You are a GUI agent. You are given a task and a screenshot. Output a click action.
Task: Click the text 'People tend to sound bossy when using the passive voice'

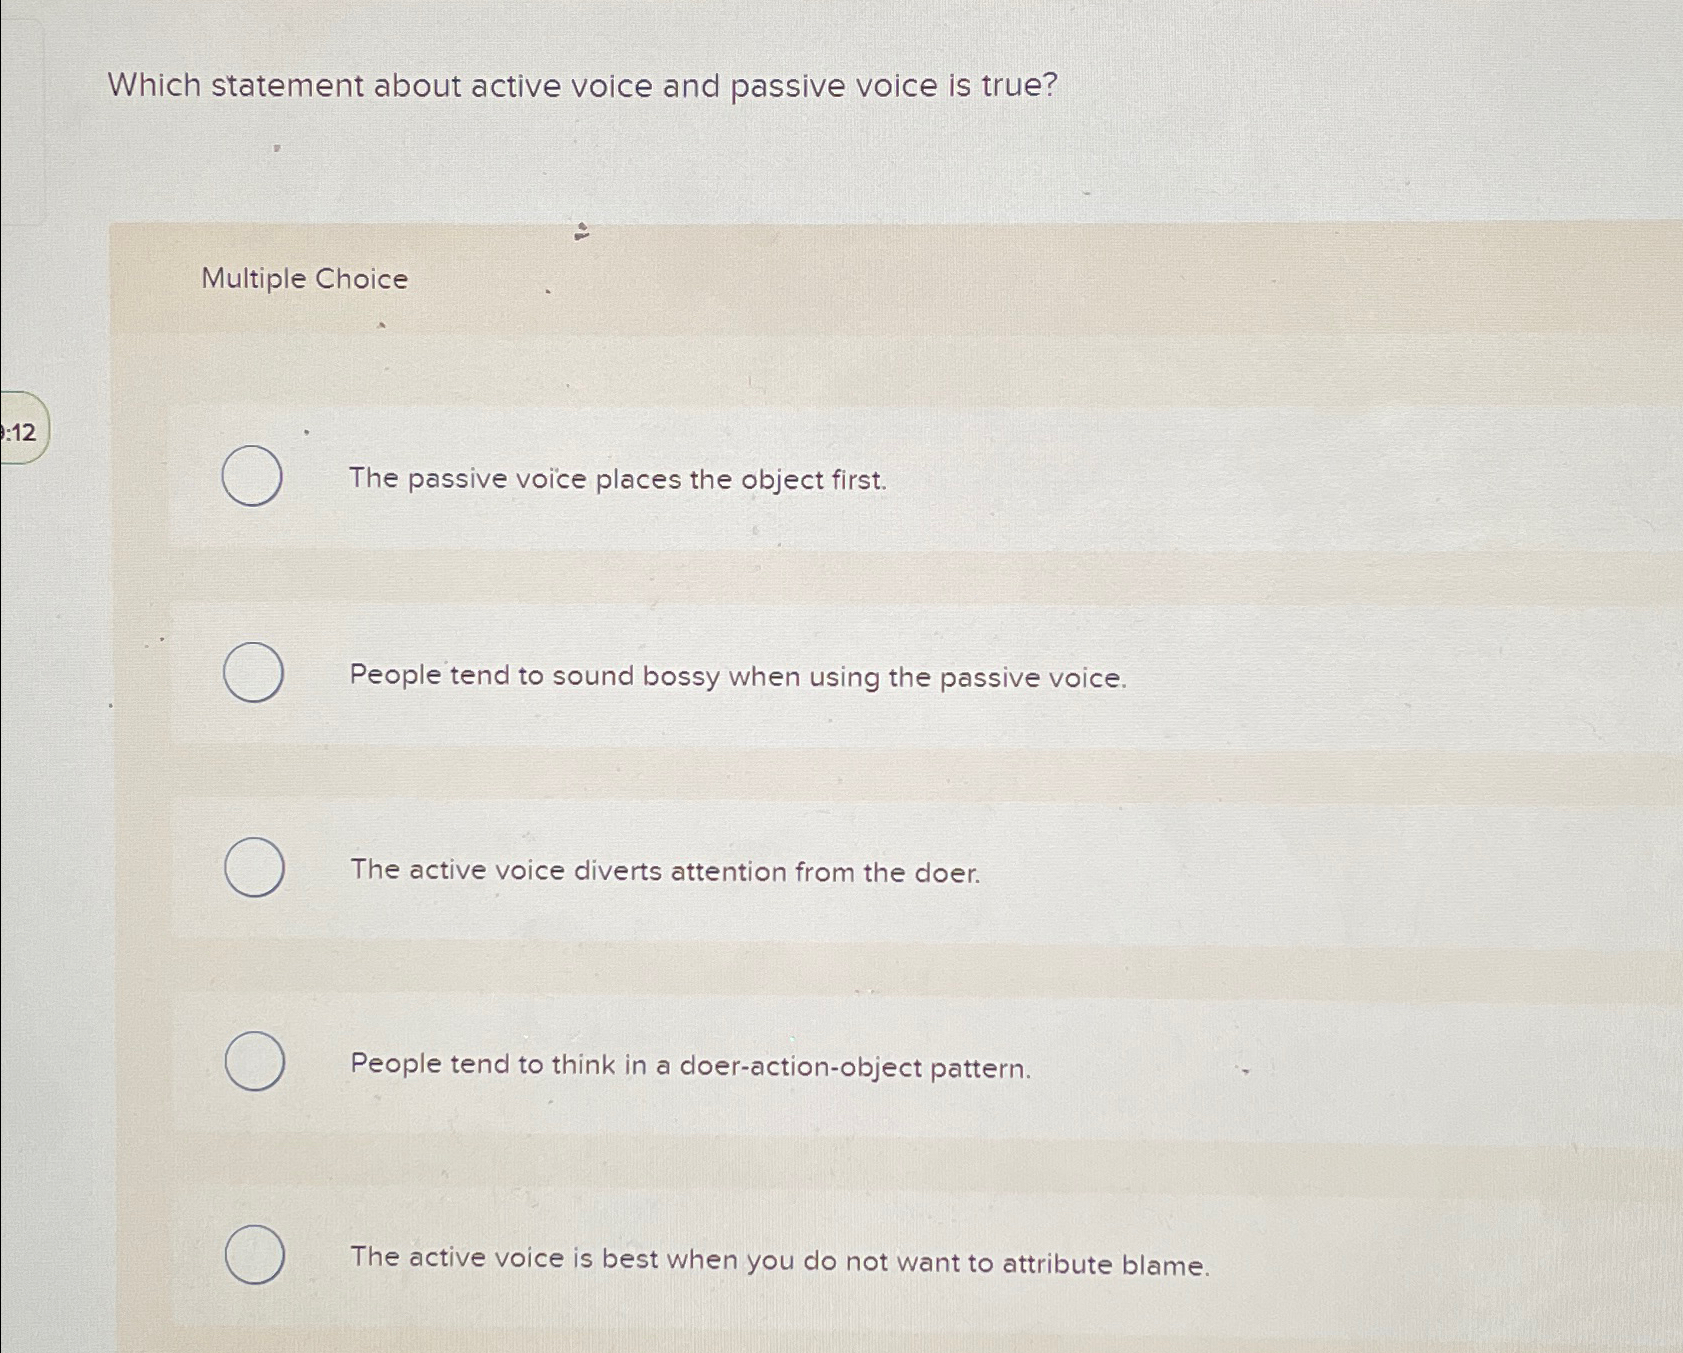pyautogui.click(x=738, y=678)
